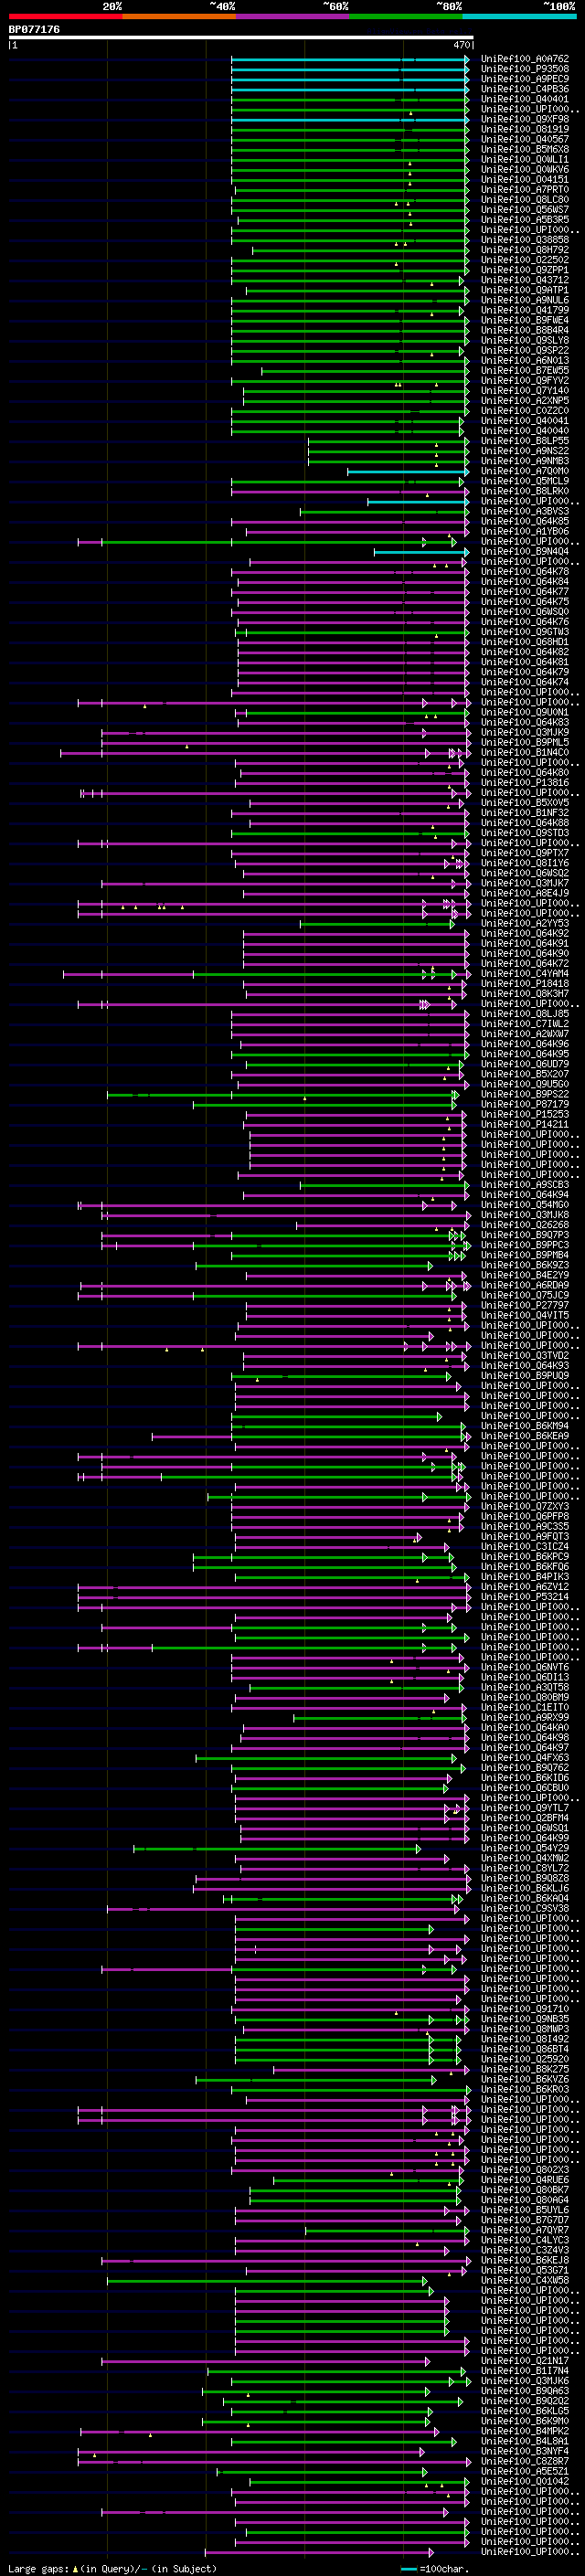This screenshot has height=2576, width=585.
Task: Select the UniRef100_B9PS22 label
Action: (525, 1094)
